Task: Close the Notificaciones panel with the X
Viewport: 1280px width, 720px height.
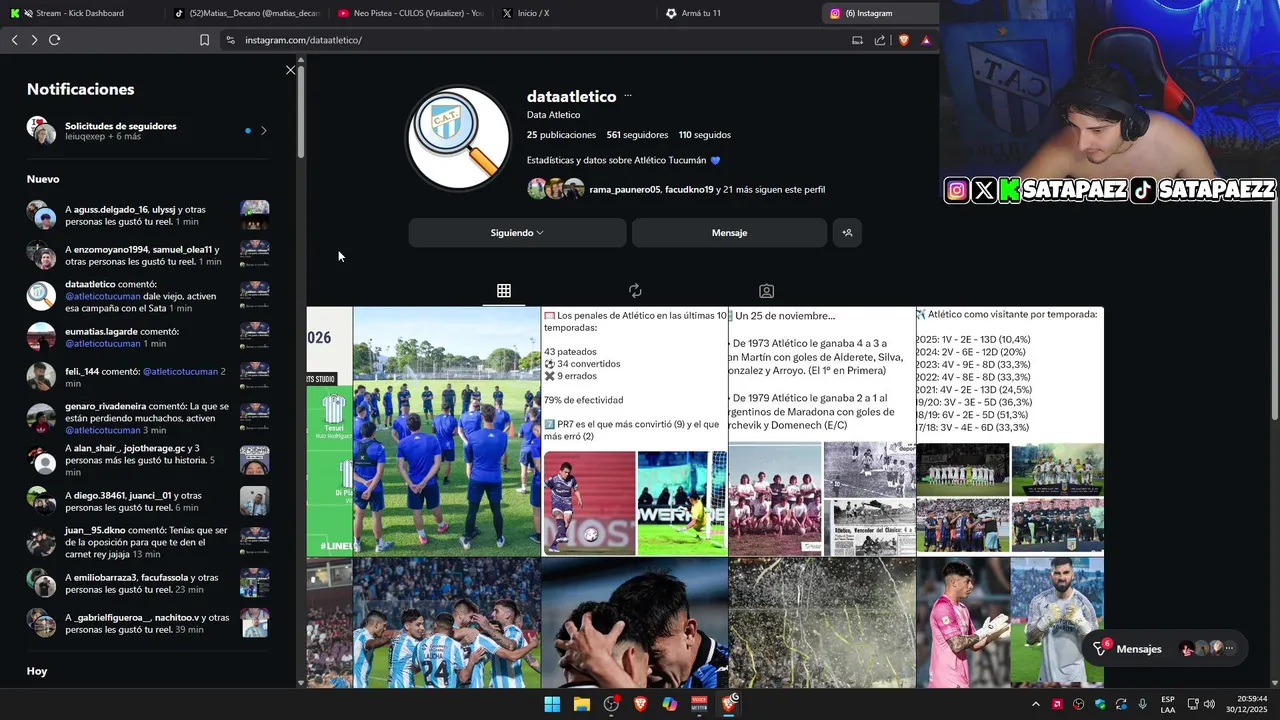Action: (x=290, y=70)
